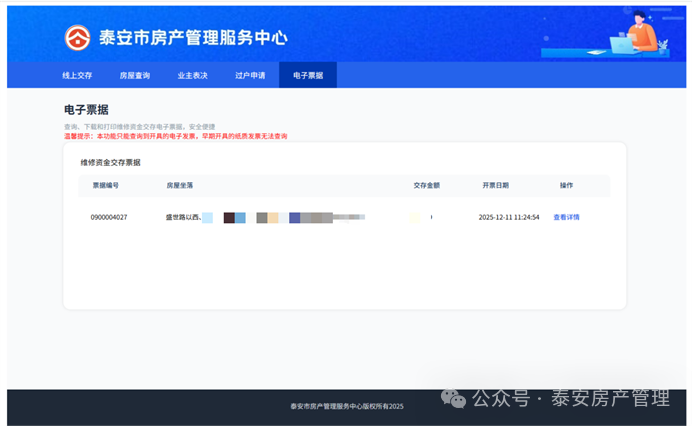Viewport: 692px width, 426px height.
Task: Switch to the 房屋查询 tab
Action: (x=135, y=75)
